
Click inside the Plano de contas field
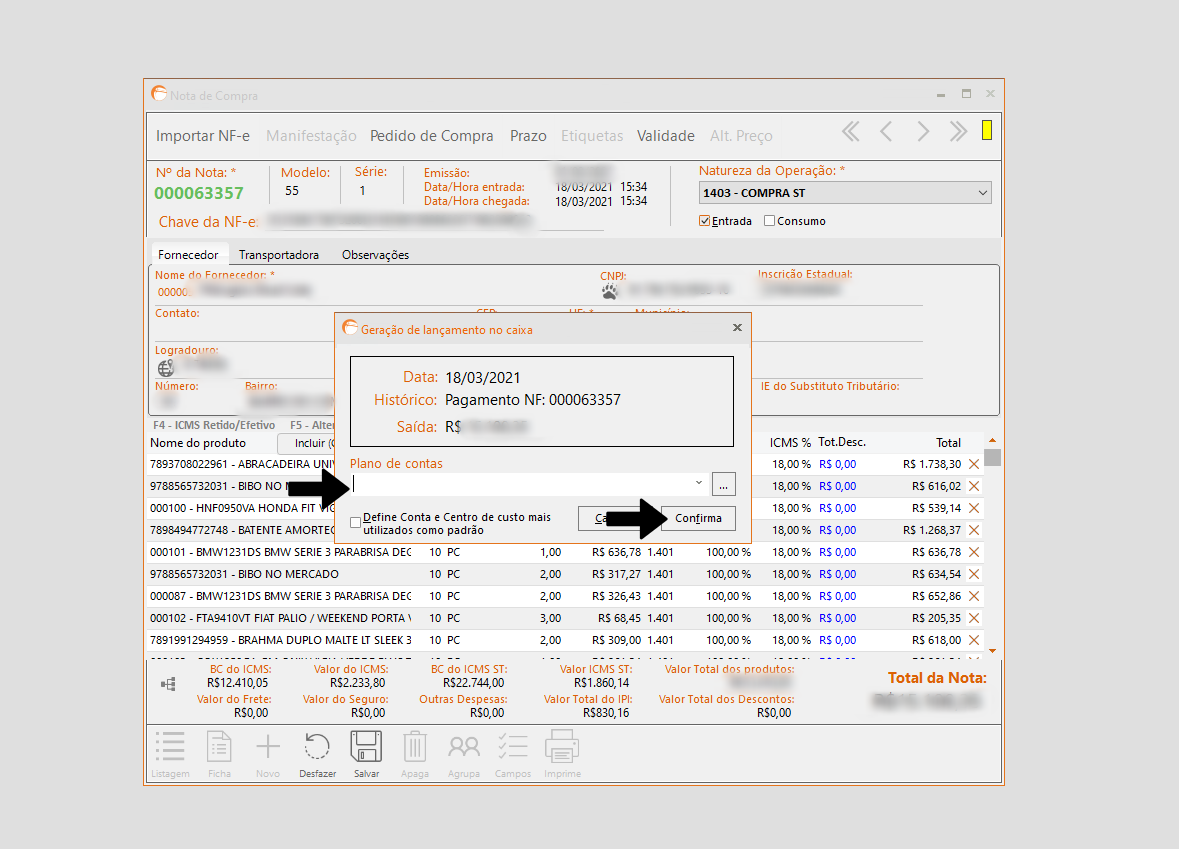coord(520,484)
